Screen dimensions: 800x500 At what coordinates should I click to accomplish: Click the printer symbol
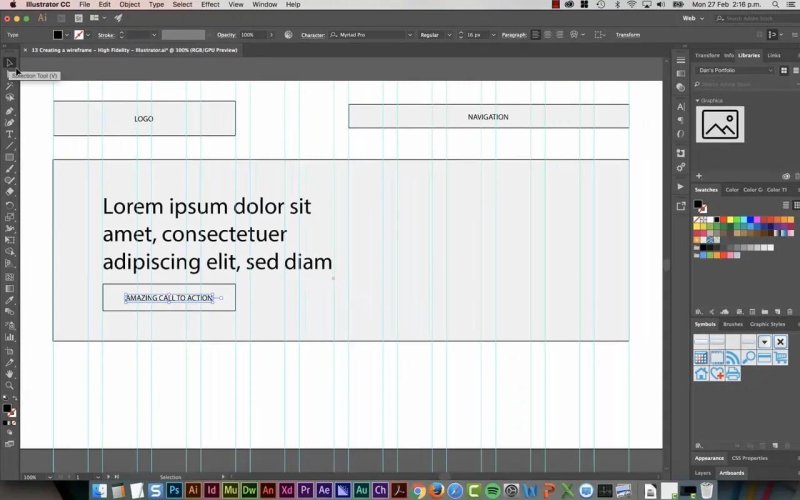click(x=733, y=373)
